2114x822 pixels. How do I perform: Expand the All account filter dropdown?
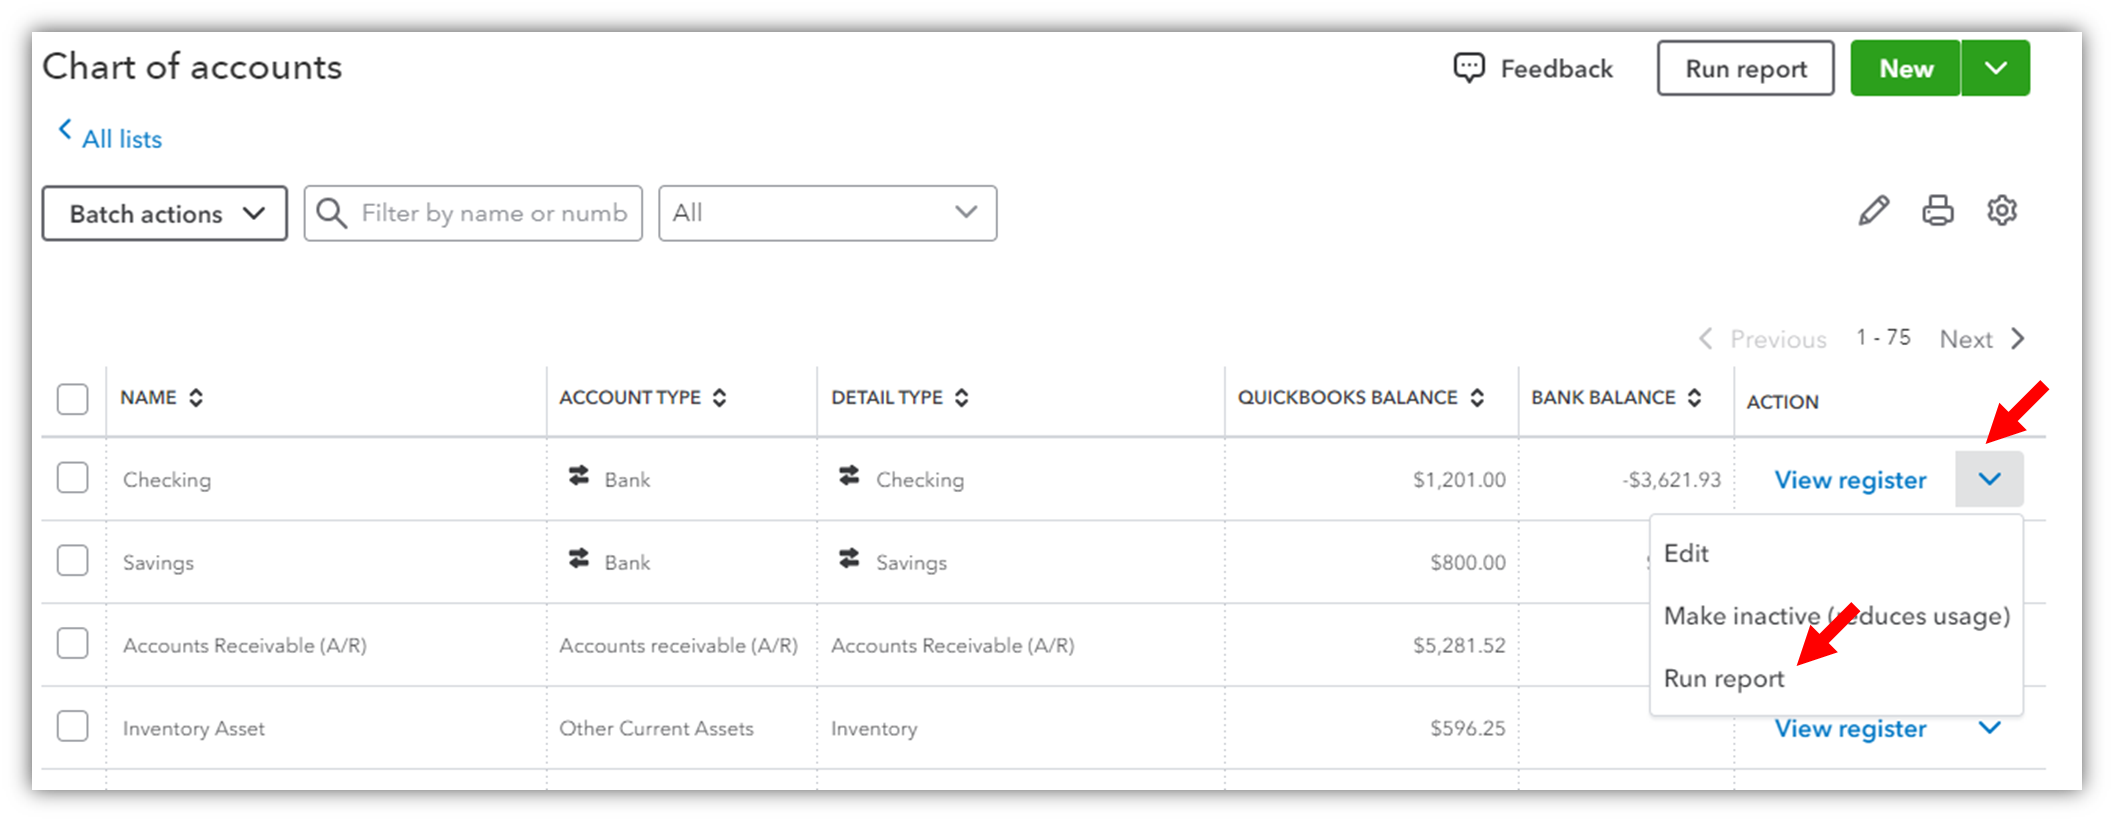pyautogui.click(x=827, y=213)
